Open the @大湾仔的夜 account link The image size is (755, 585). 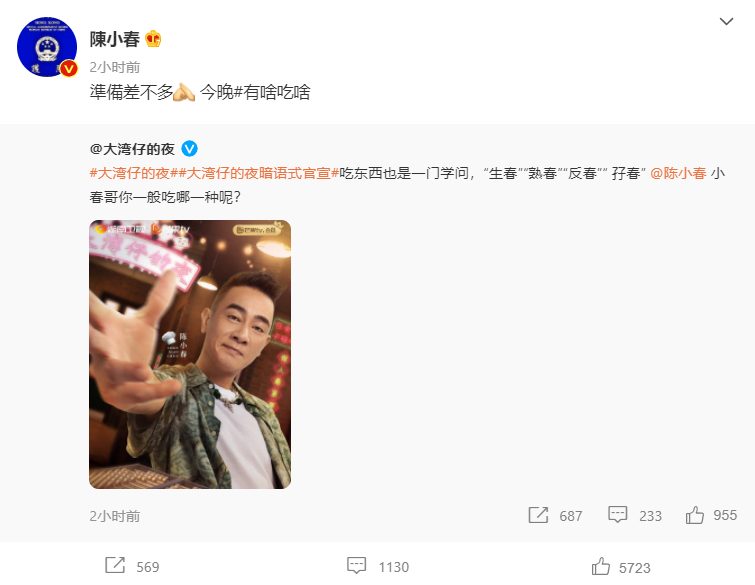coord(132,149)
